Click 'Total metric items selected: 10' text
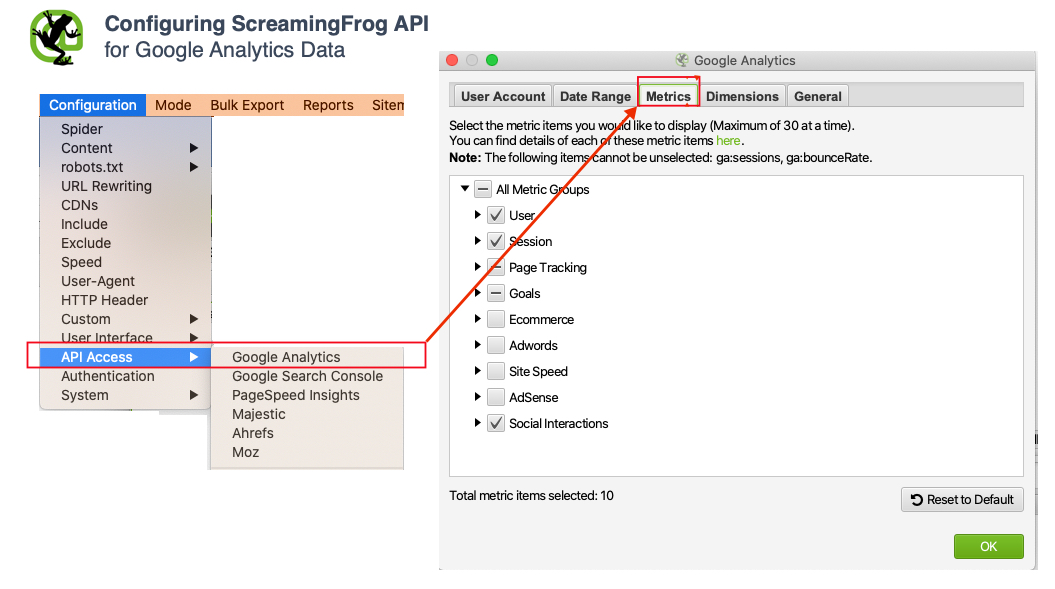Screen dimensions: 1055x589 (x=532, y=495)
